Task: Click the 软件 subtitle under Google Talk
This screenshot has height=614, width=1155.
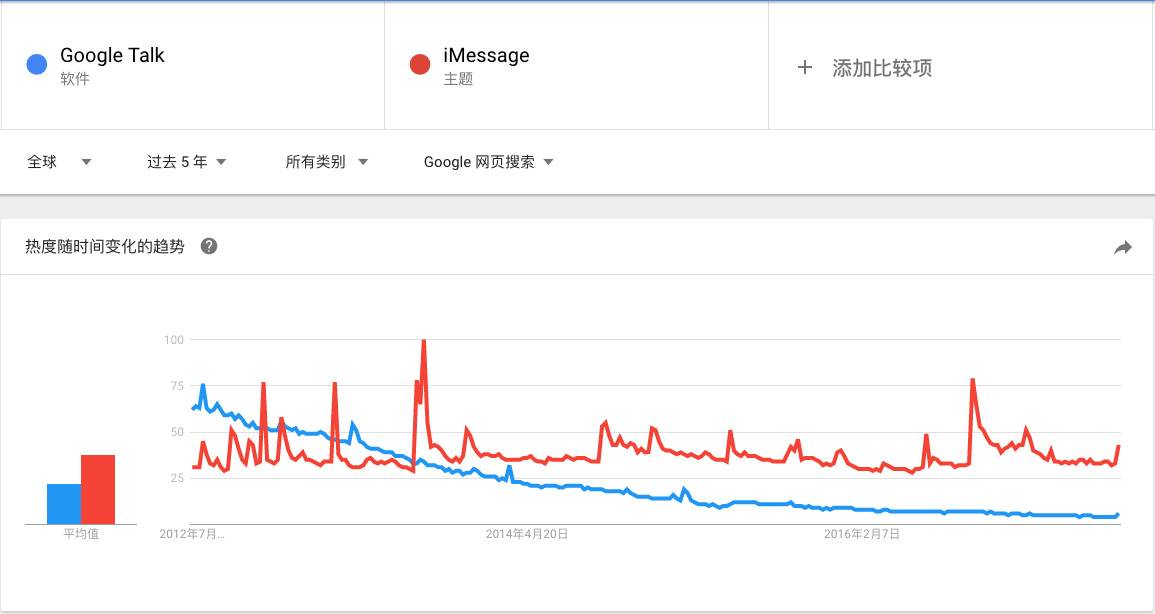Action: (x=74, y=79)
